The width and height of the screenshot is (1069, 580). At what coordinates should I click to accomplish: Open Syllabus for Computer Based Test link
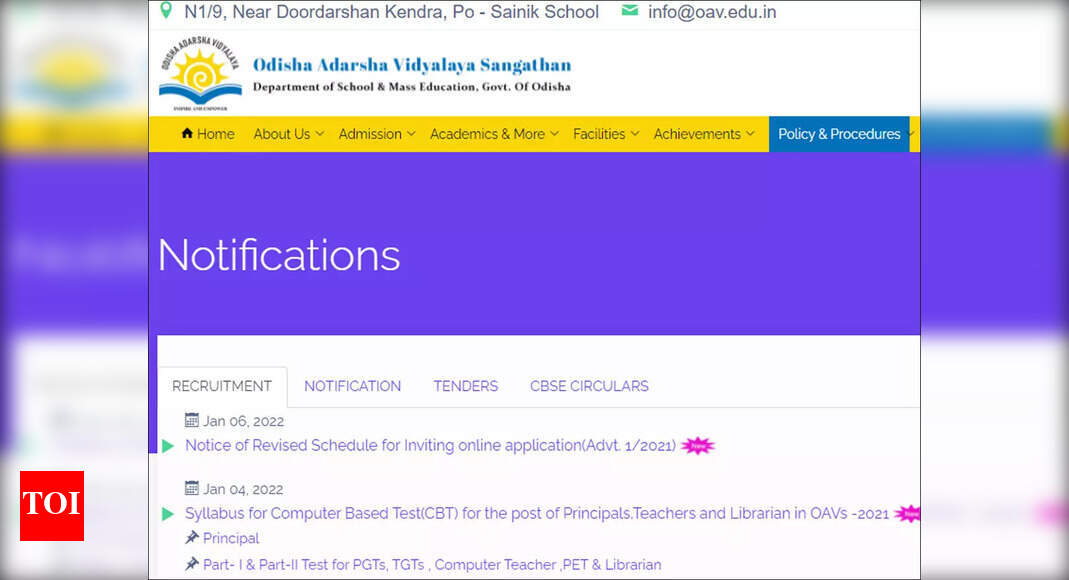[537, 513]
